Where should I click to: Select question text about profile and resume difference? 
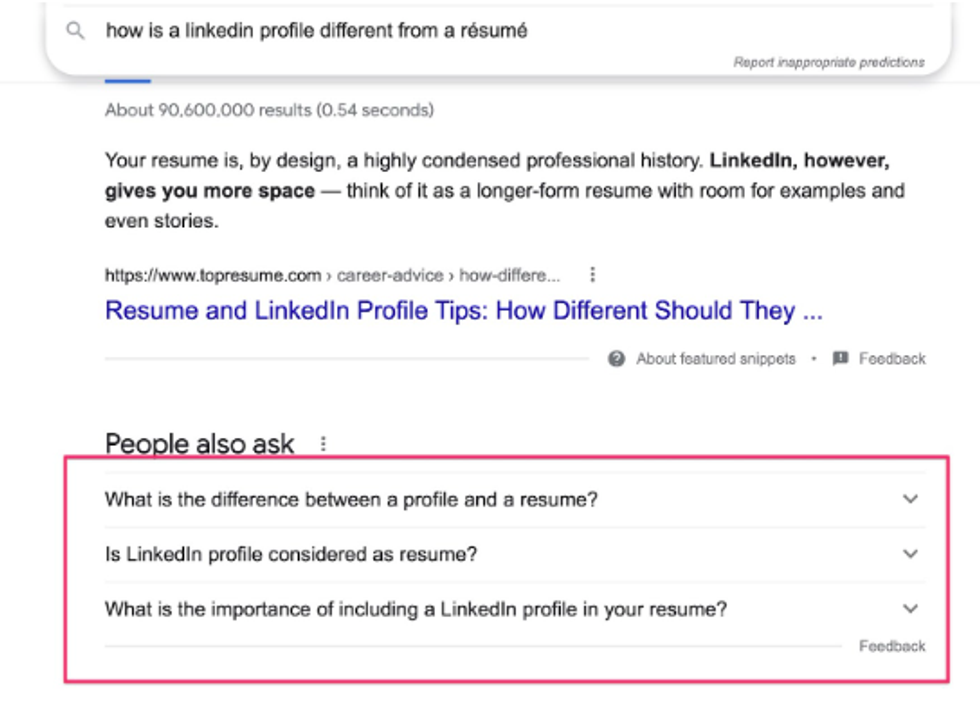coord(350,499)
